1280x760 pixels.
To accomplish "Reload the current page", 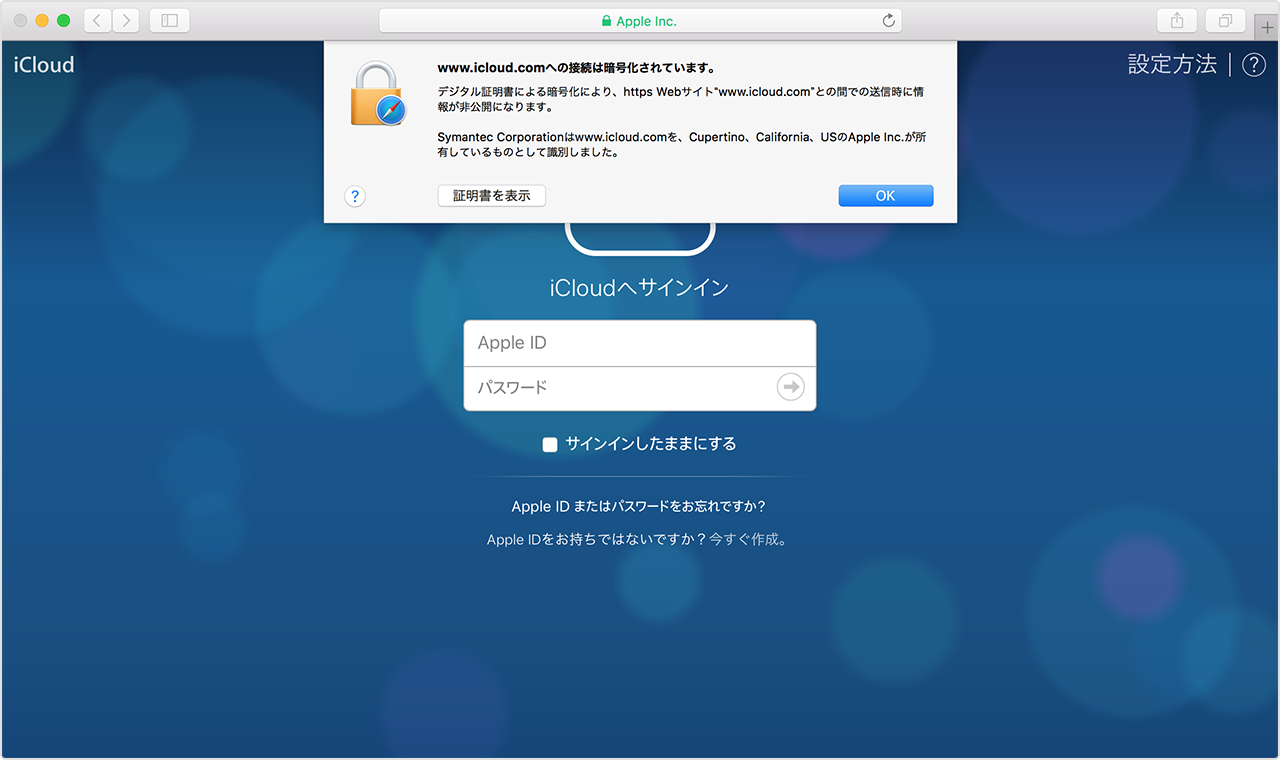I will point(888,20).
